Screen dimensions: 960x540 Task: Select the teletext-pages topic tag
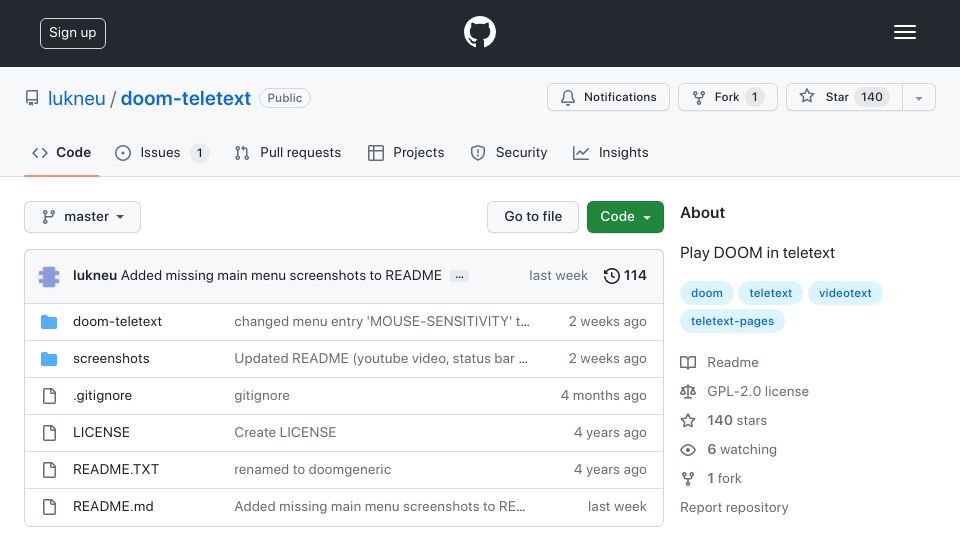pyautogui.click(x=732, y=321)
